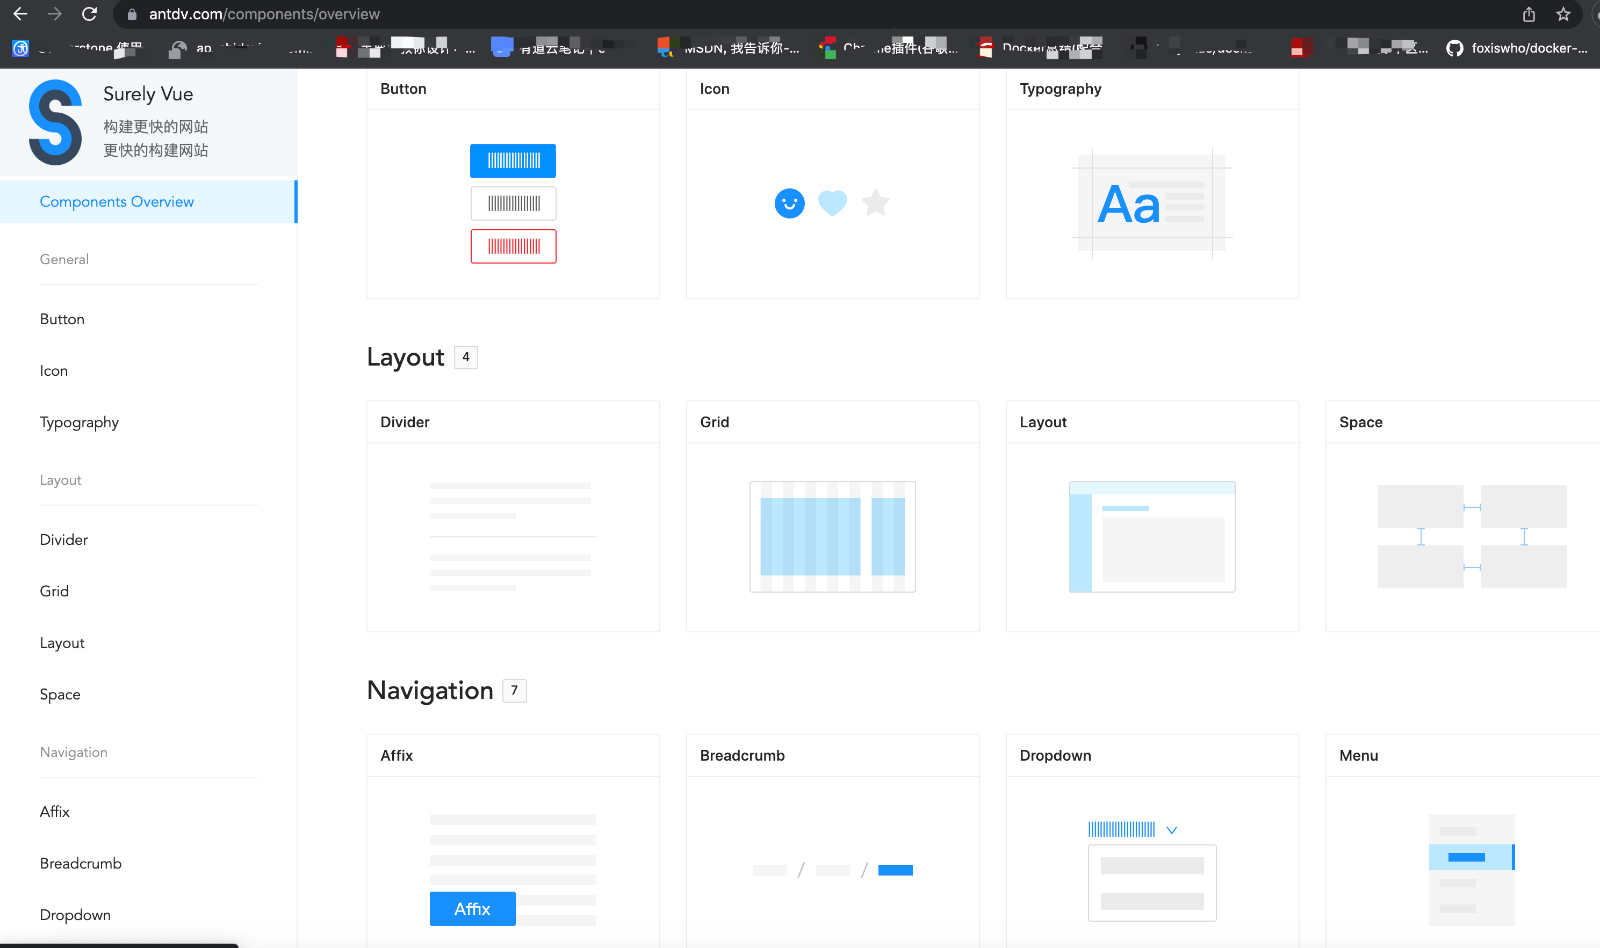Click the Navigation group label in sidebar
Screen dimensions: 1600x948
click(74, 752)
